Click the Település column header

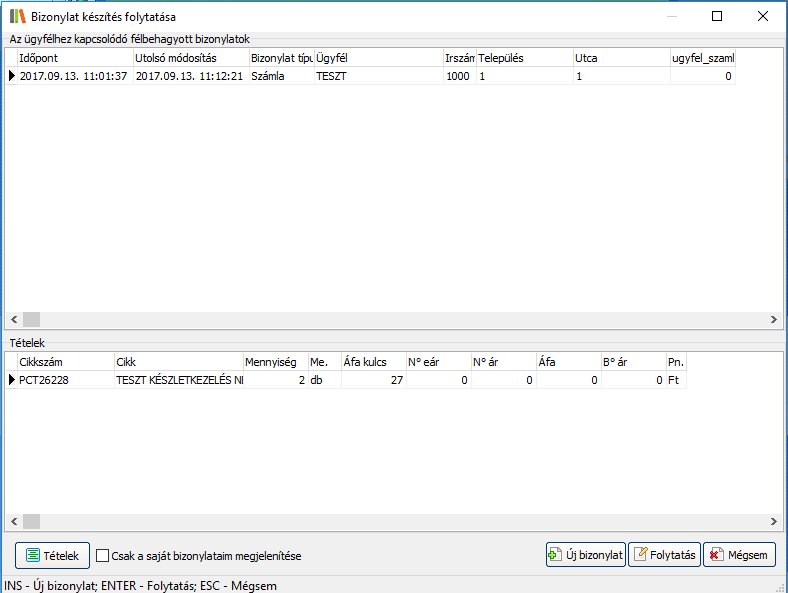523,58
